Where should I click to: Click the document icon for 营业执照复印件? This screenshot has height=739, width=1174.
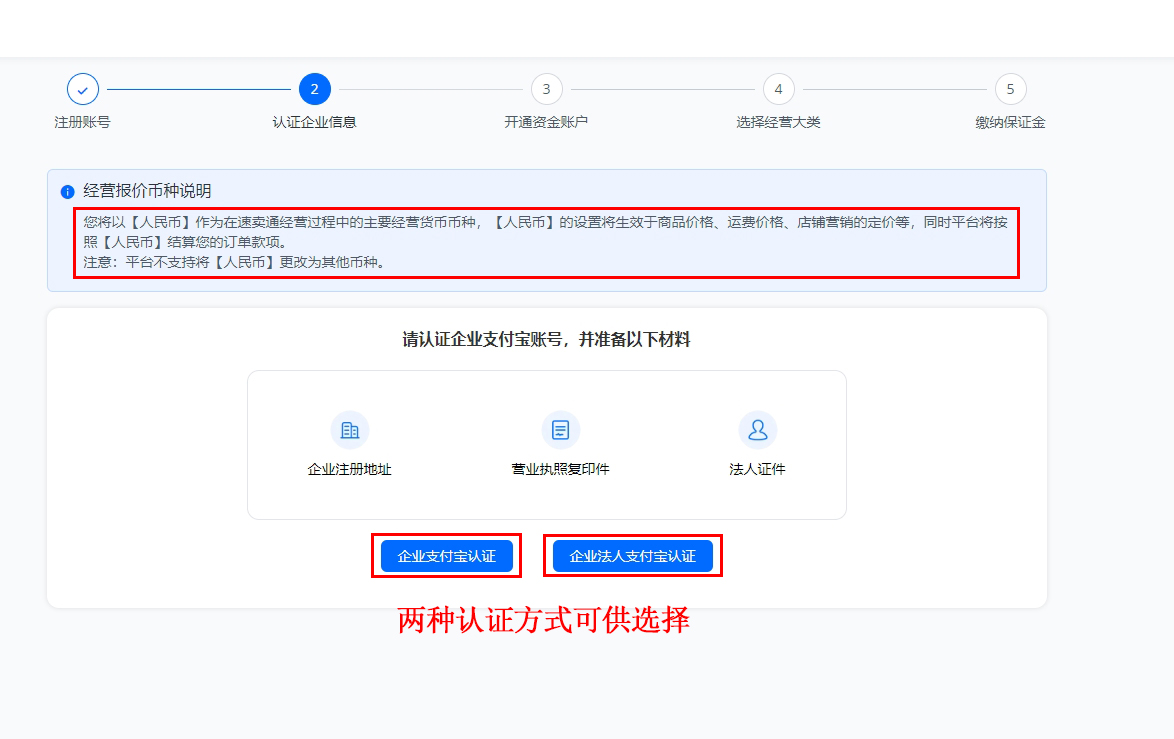pyautogui.click(x=560, y=430)
